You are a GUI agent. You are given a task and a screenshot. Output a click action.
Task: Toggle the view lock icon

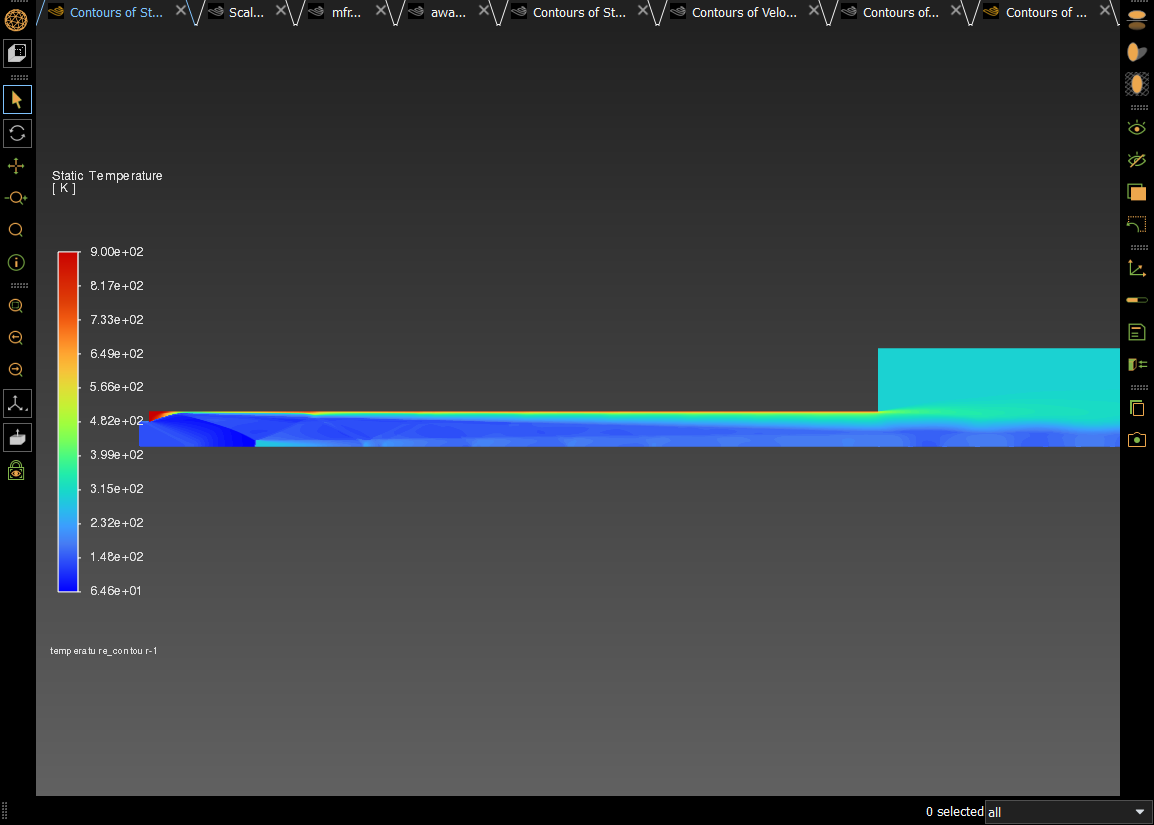coord(16,470)
